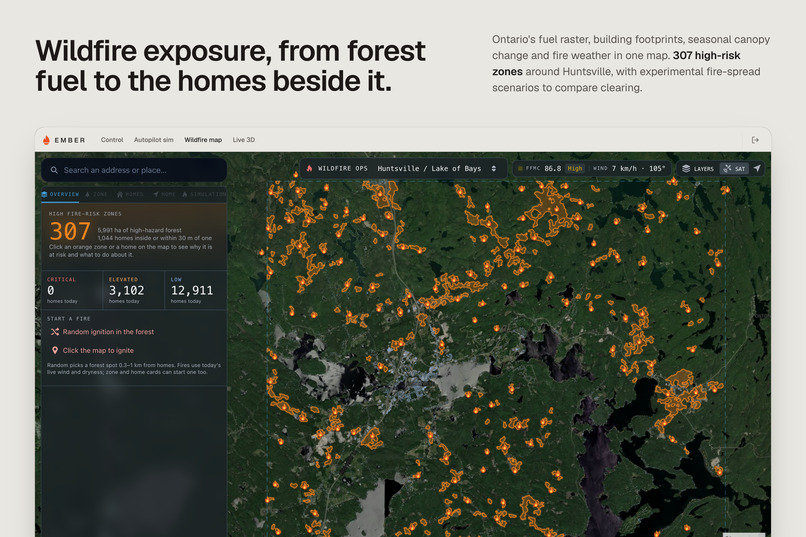Select the Overview tab

click(x=61, y=194)
